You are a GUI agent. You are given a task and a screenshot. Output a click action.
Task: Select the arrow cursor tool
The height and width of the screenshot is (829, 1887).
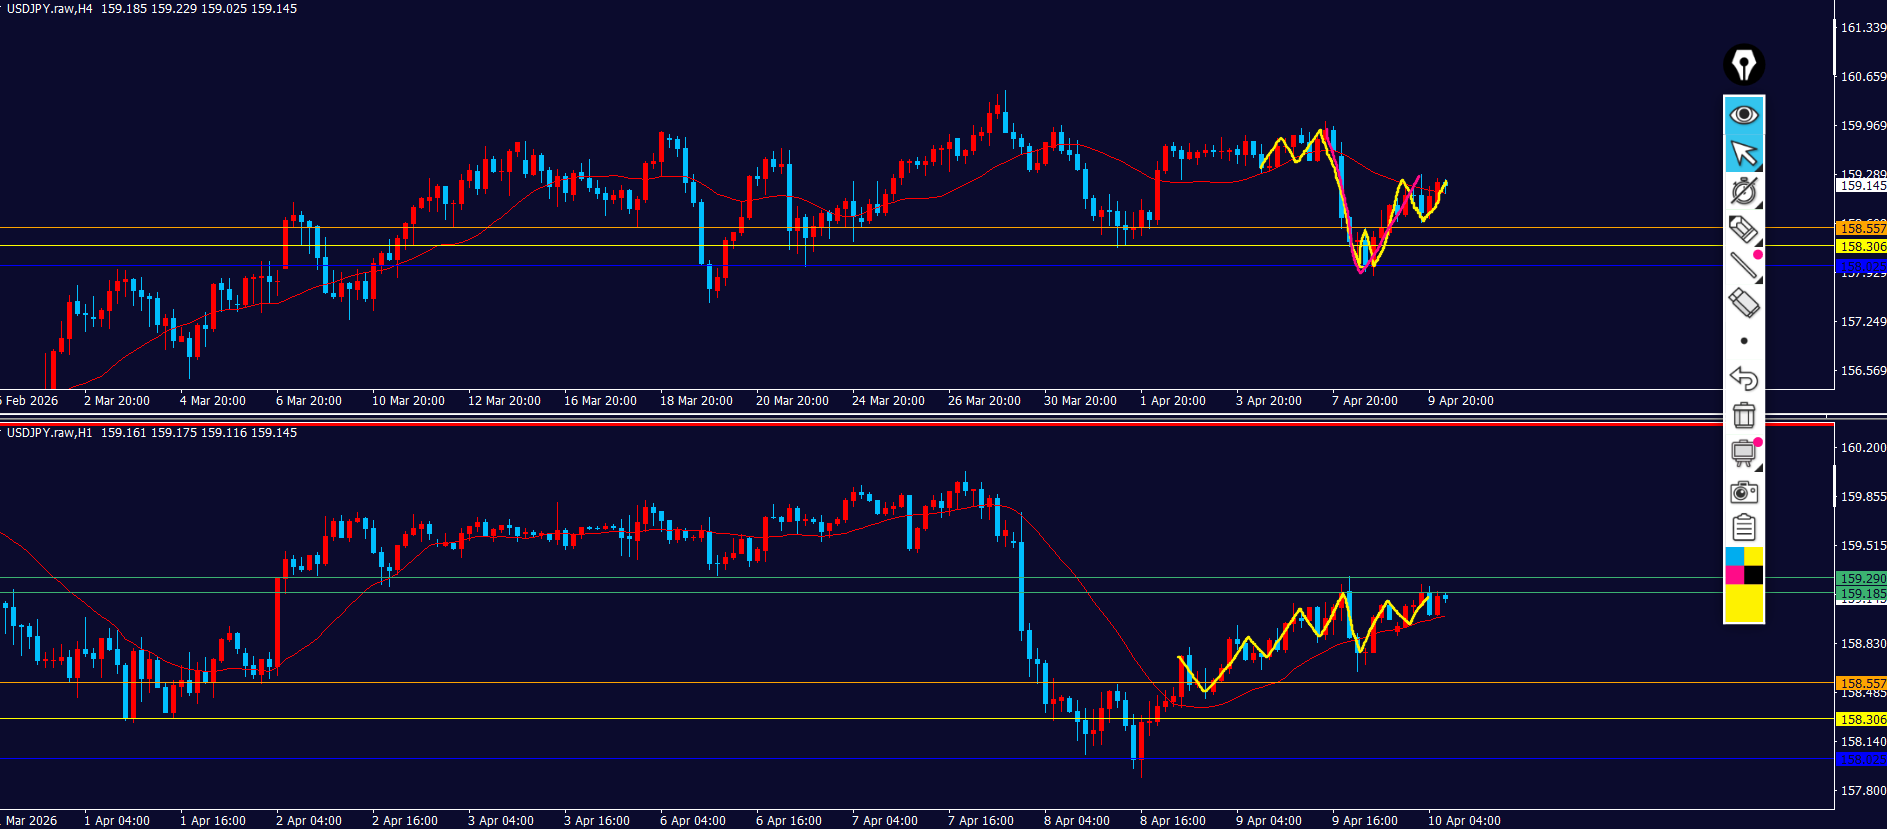click(x=1743, y=154)
